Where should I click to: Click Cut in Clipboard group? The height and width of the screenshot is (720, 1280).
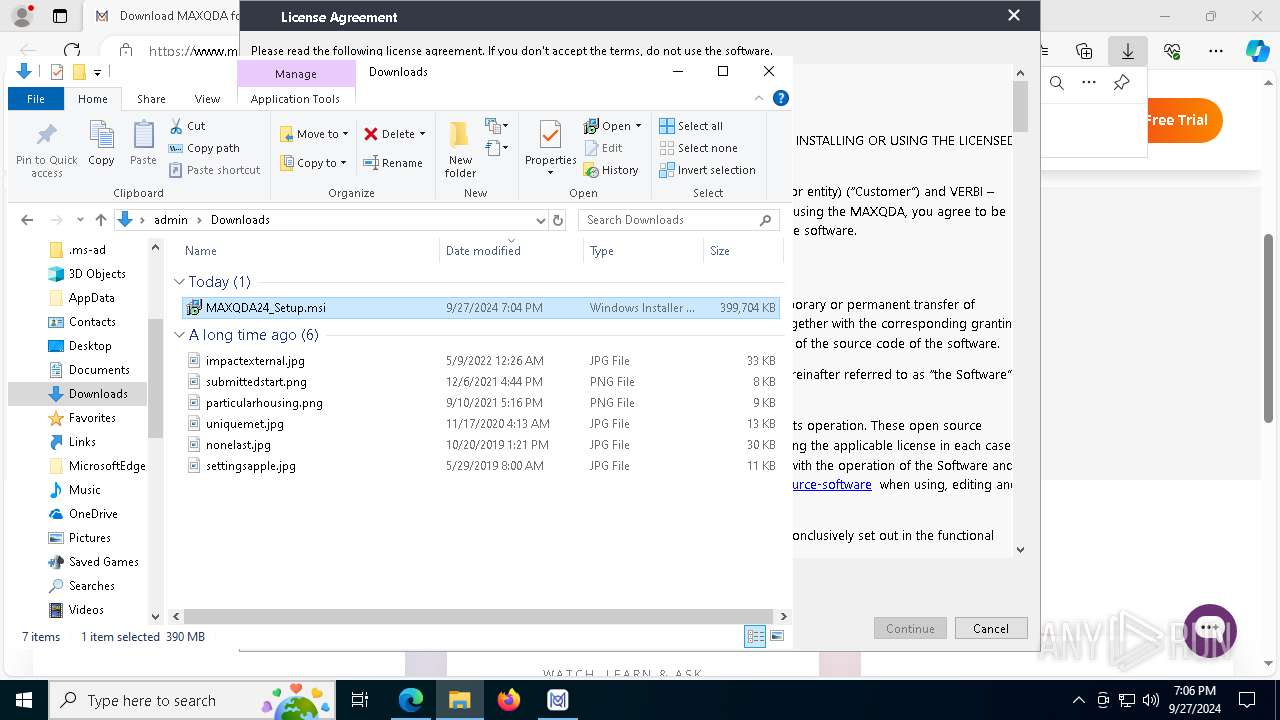pos(187,126)
